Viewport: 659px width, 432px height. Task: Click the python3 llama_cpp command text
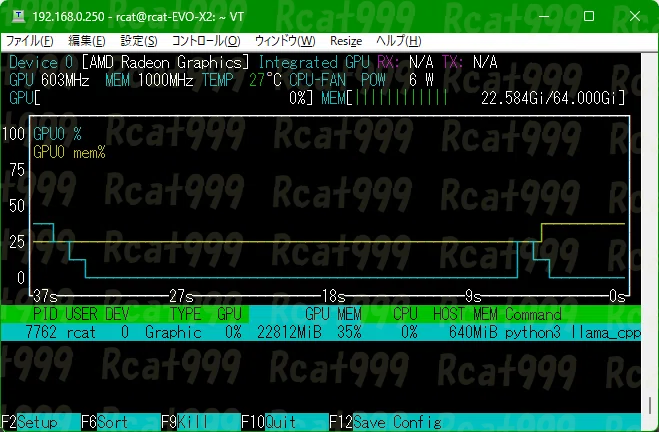[573, 332]
